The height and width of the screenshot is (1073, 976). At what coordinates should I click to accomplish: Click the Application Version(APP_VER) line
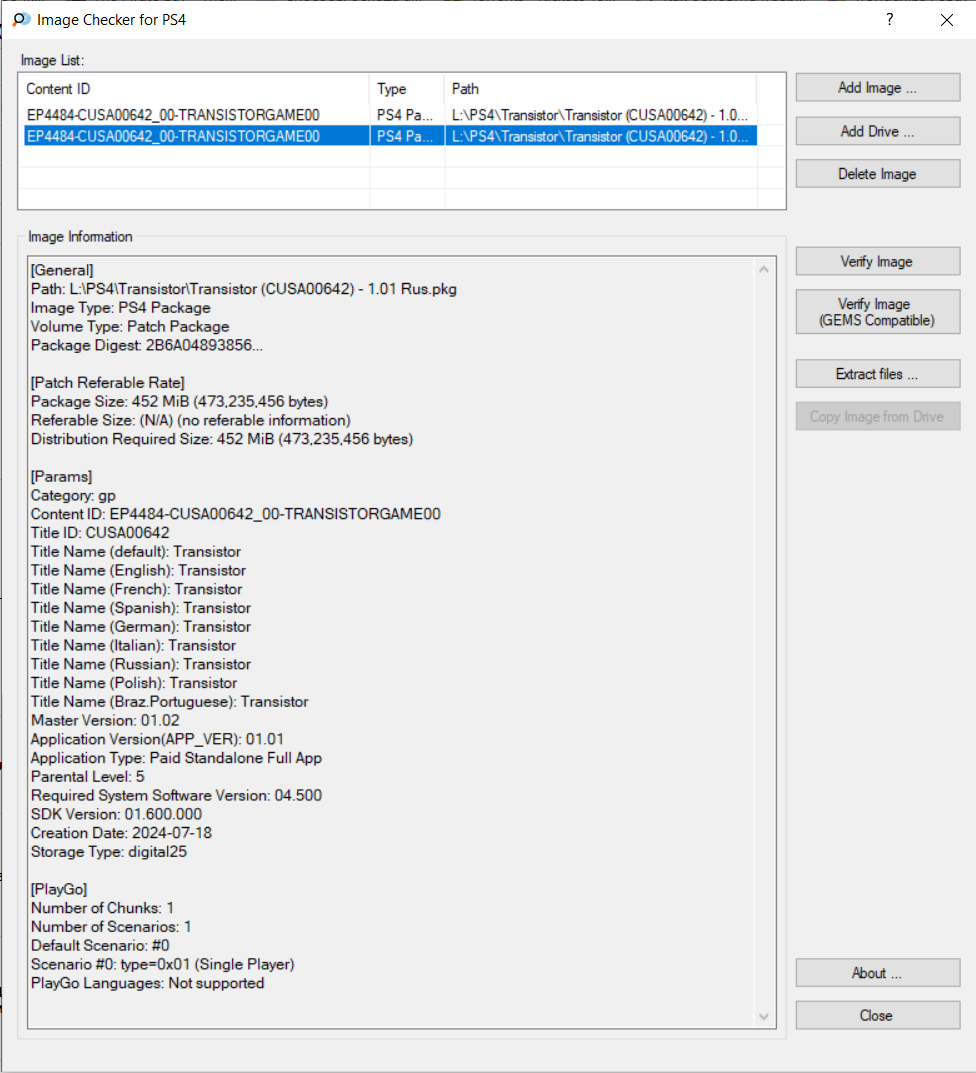(x=157, y=739)
